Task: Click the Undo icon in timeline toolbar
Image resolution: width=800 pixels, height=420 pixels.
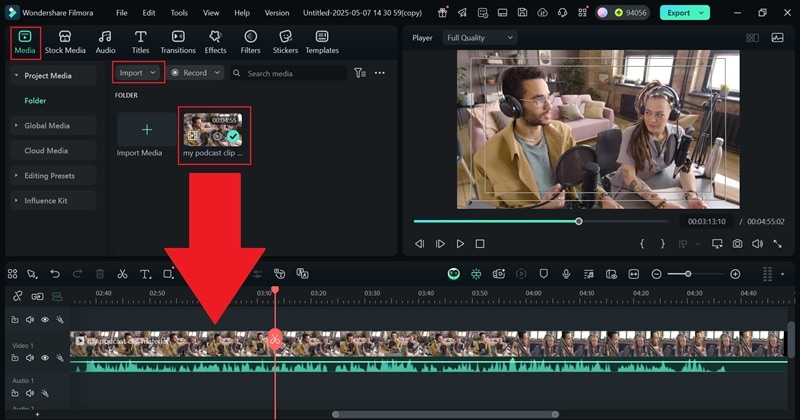Action: 55,274
